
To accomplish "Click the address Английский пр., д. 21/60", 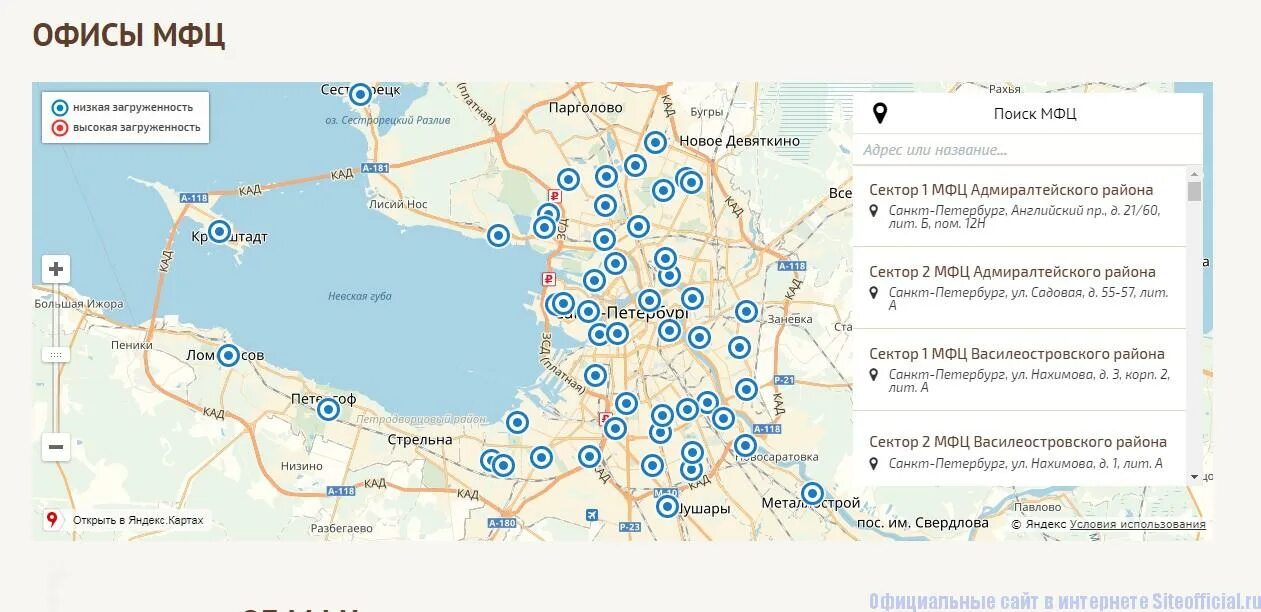I will pos(1085,211).
